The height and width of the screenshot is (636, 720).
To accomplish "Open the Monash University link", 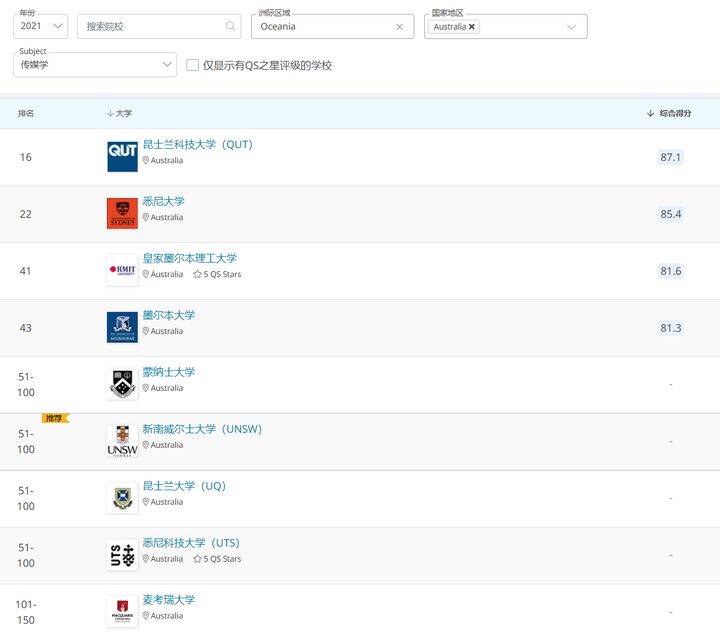I will pyautogui.click(x=169, y=372).
